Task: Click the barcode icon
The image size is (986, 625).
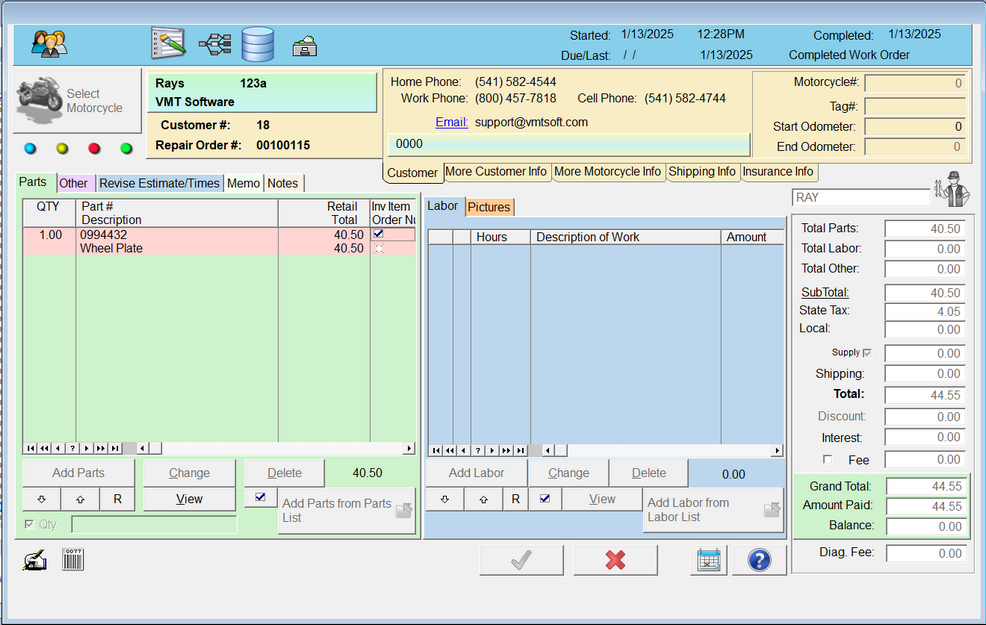Action: coord(73,559)
